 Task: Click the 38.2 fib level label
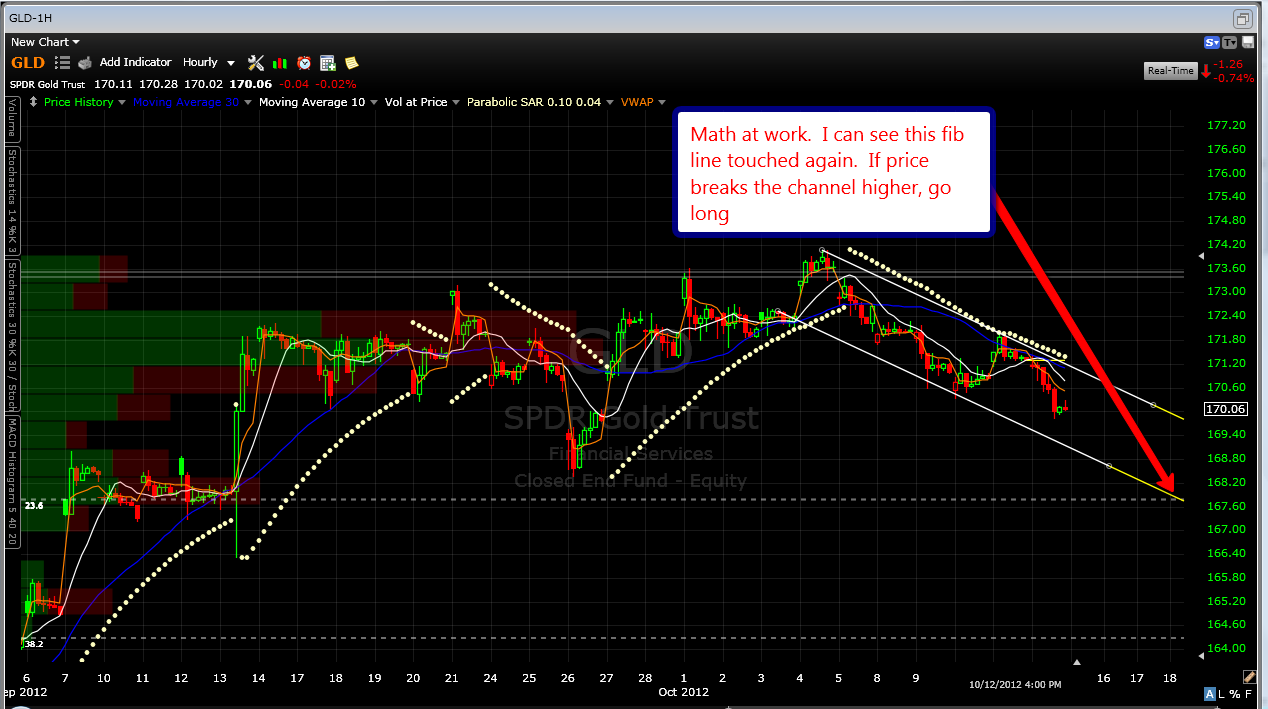35,644
